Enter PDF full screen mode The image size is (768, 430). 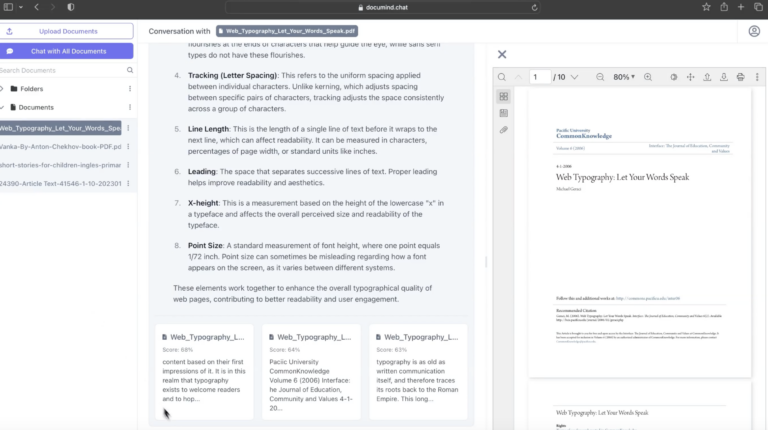coord(691,77)
